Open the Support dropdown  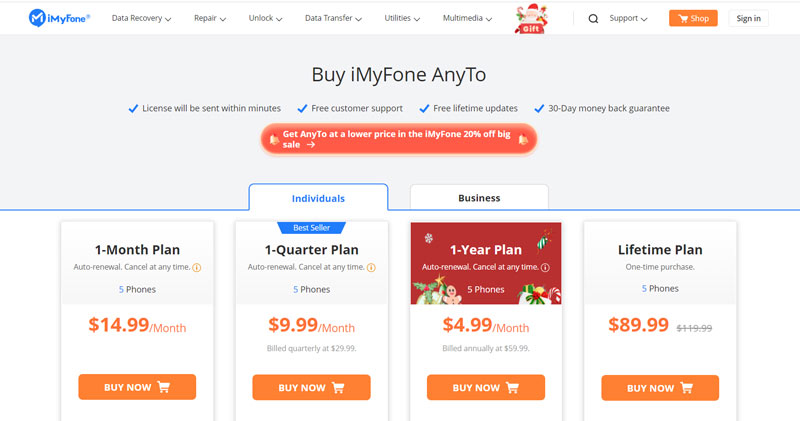coord(628,18)
